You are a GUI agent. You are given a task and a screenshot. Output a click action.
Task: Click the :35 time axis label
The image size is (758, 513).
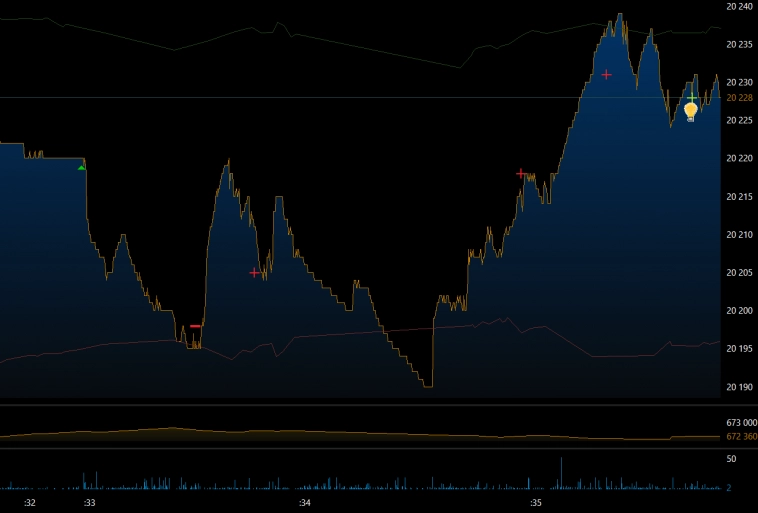536,503
